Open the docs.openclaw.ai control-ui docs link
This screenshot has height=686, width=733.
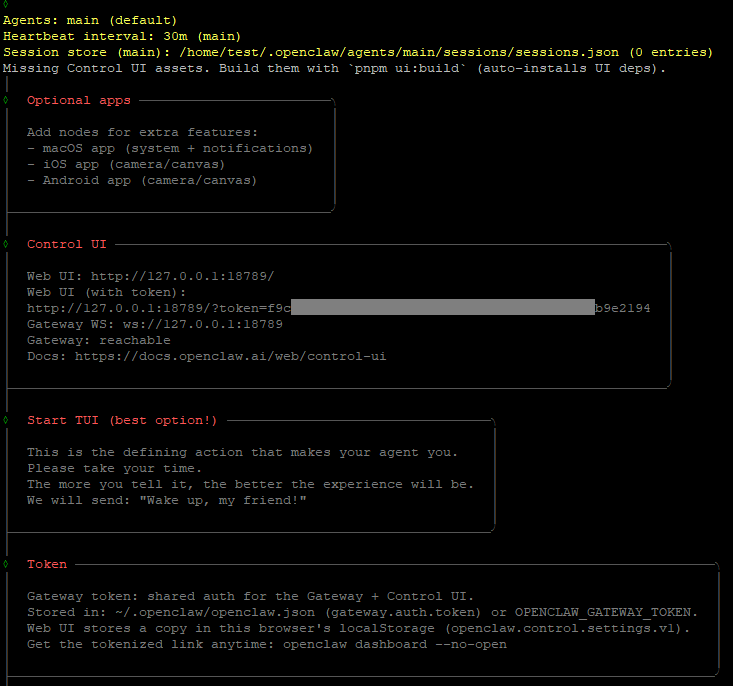pyautogui.click(x=230, y=356)
